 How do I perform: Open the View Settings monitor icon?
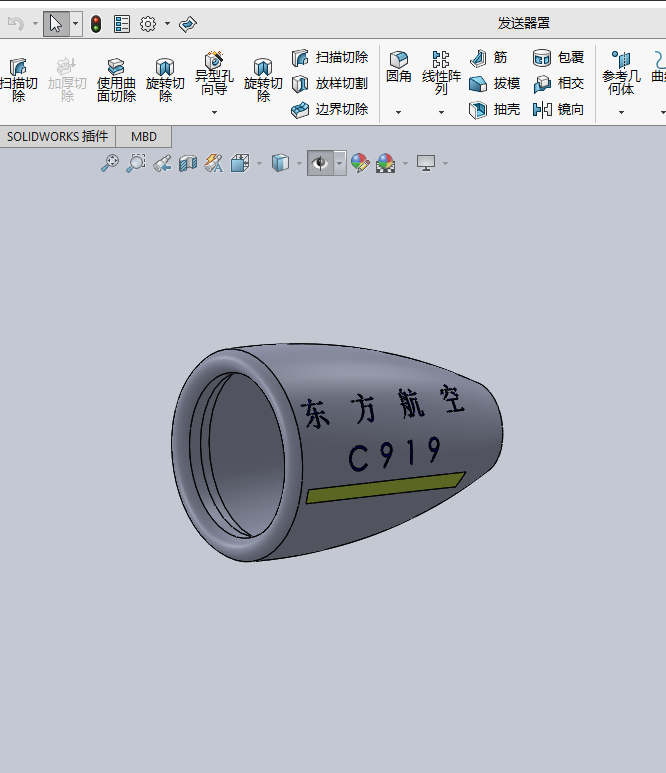[x=426, y=163]
